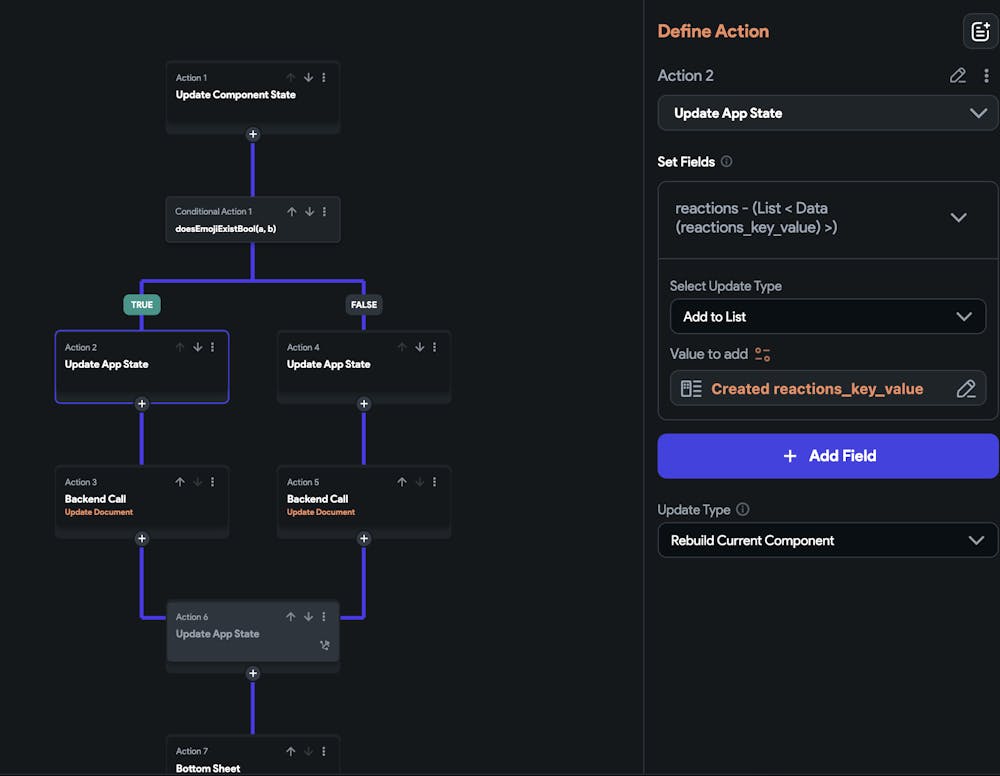Screen dimensions: 1000x776
Task: Click the TRUE branch label
Action: point(142,305)
